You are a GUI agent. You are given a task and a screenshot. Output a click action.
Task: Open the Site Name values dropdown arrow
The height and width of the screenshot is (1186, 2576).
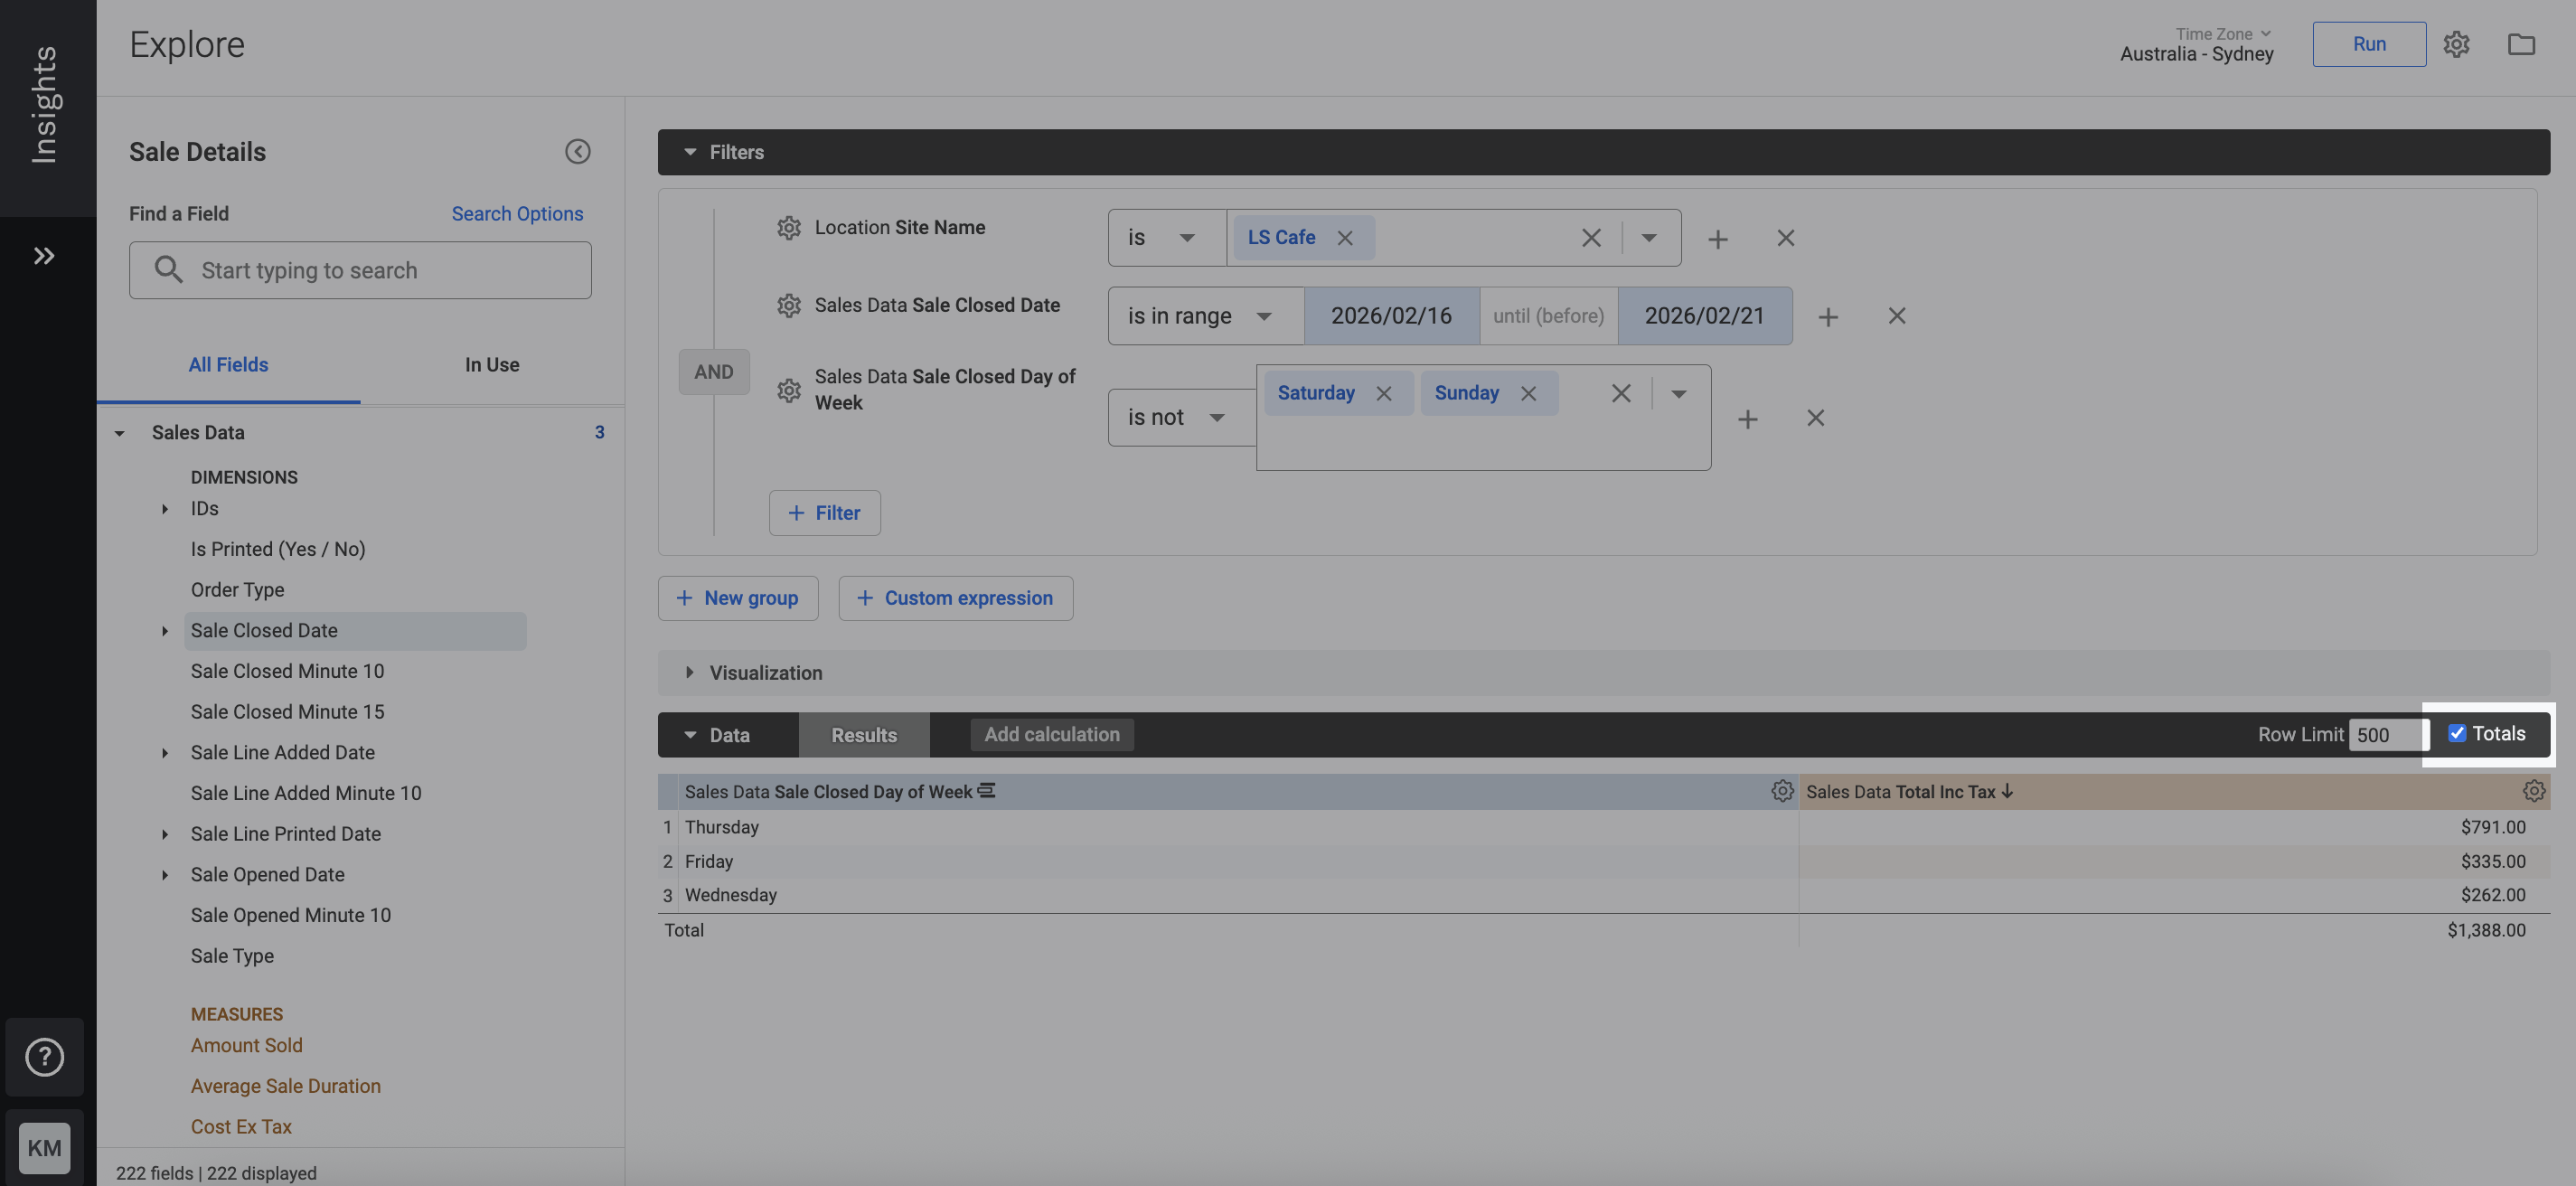coord(1649,238)
